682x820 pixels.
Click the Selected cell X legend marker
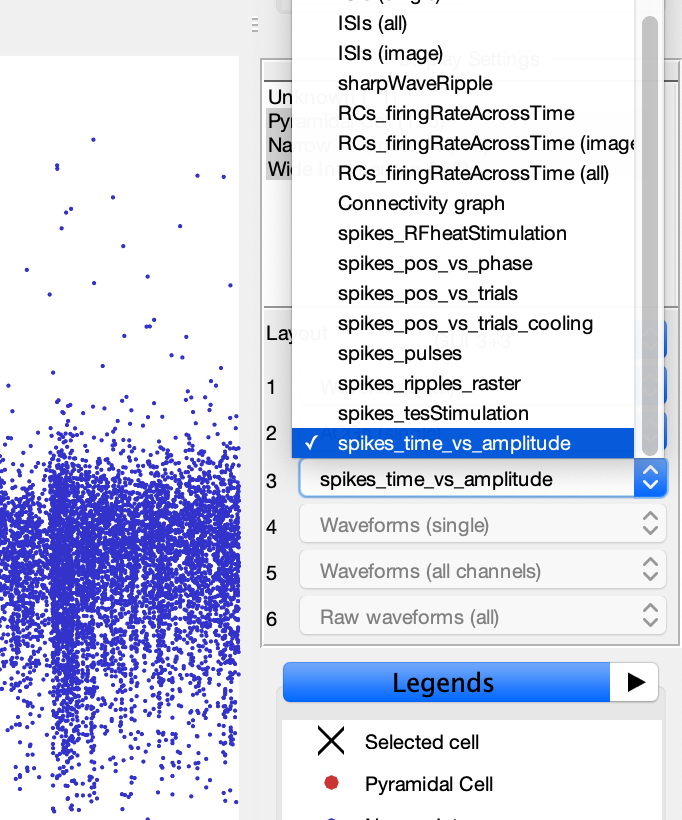pyautogui.click(x=331, y=741)
